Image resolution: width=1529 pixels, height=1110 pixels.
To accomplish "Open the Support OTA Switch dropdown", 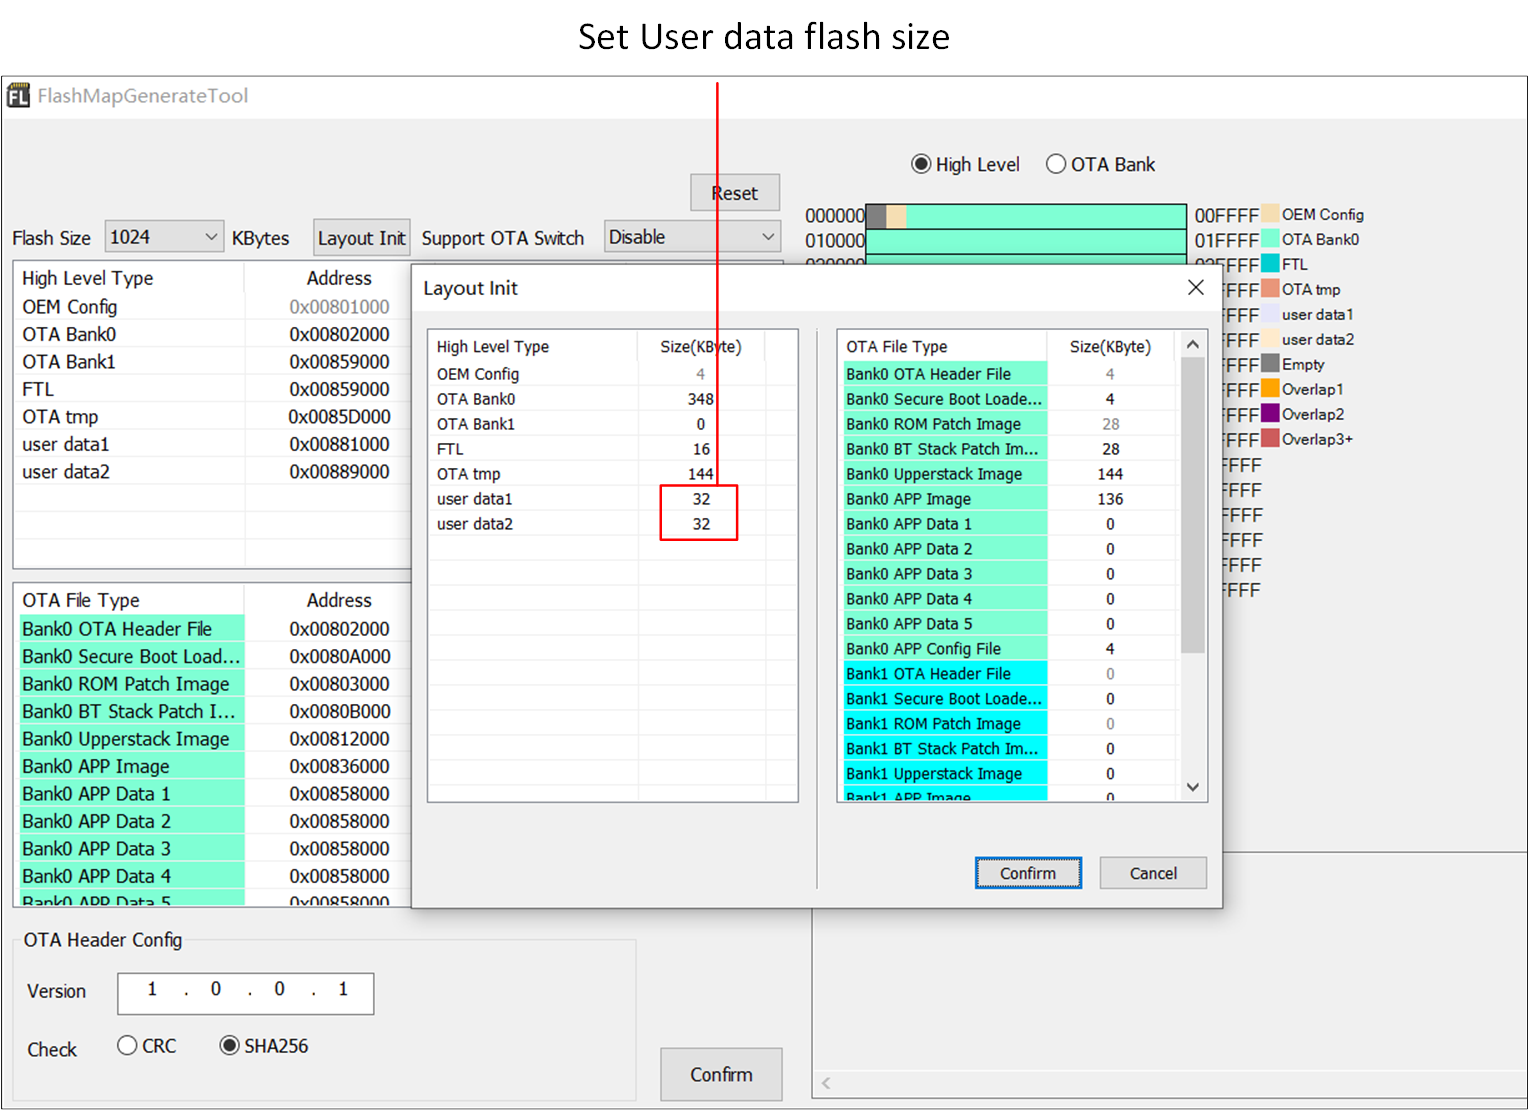I will click(692, 237).
